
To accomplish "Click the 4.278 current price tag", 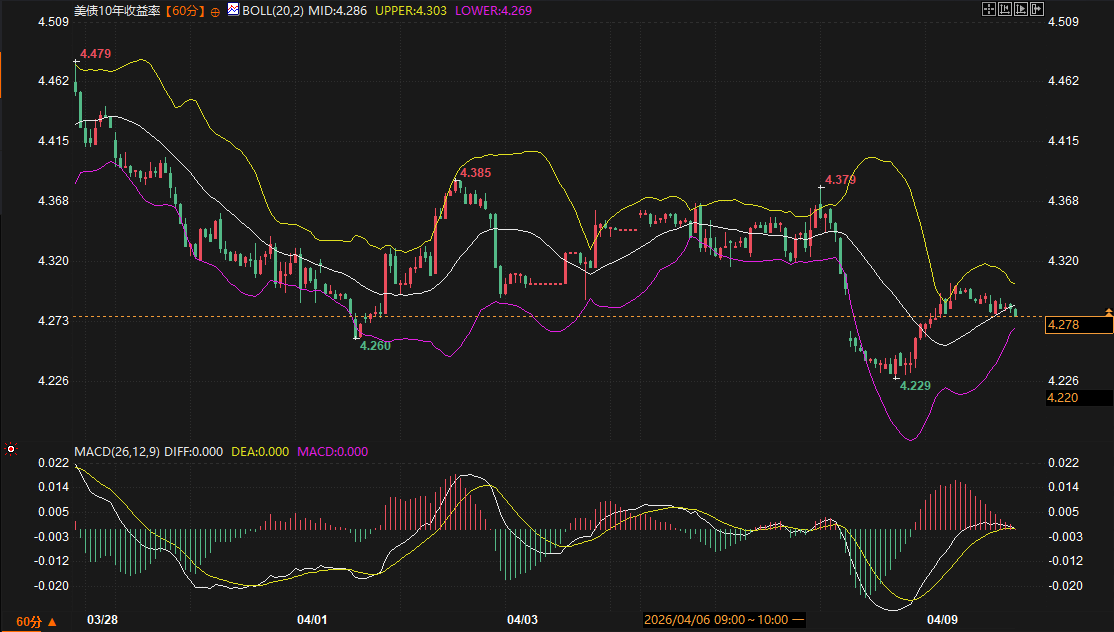I will pos(1062,325).
